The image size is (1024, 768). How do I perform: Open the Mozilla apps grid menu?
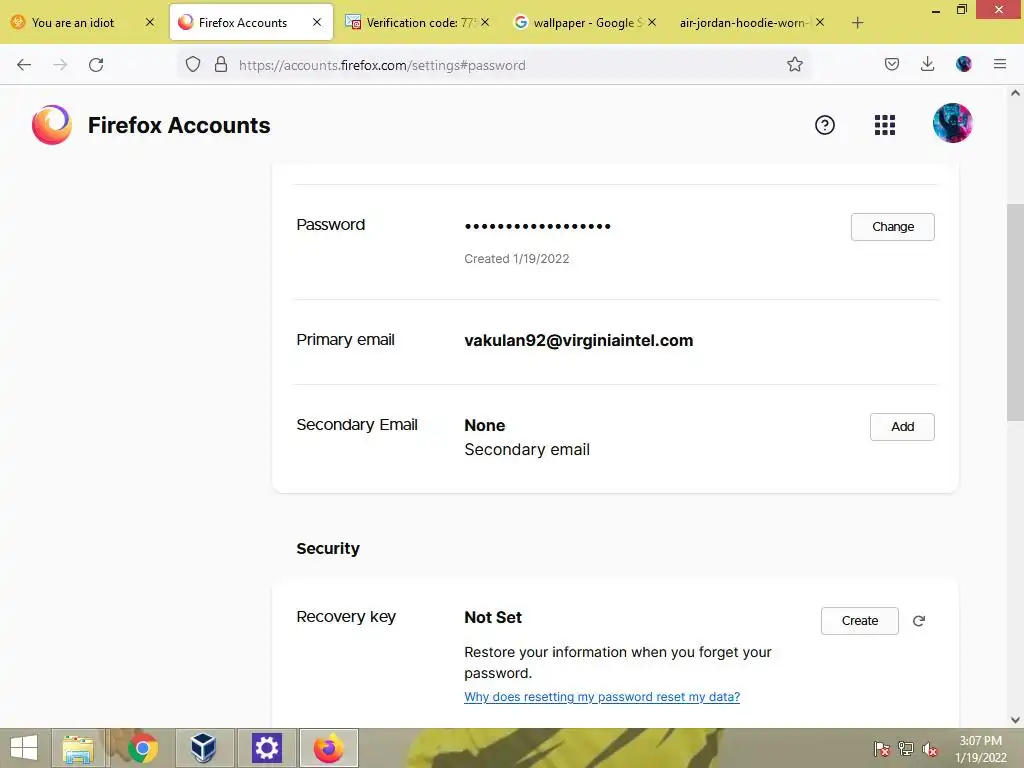tap(885, 125)
